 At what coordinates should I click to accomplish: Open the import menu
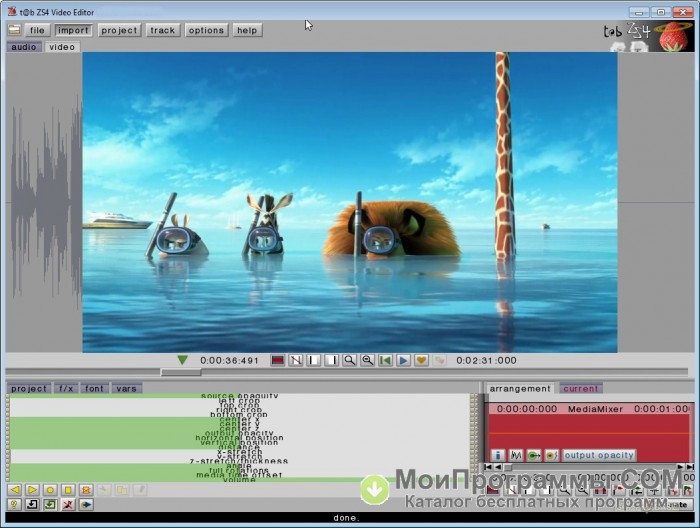click(x=73, y=30)
